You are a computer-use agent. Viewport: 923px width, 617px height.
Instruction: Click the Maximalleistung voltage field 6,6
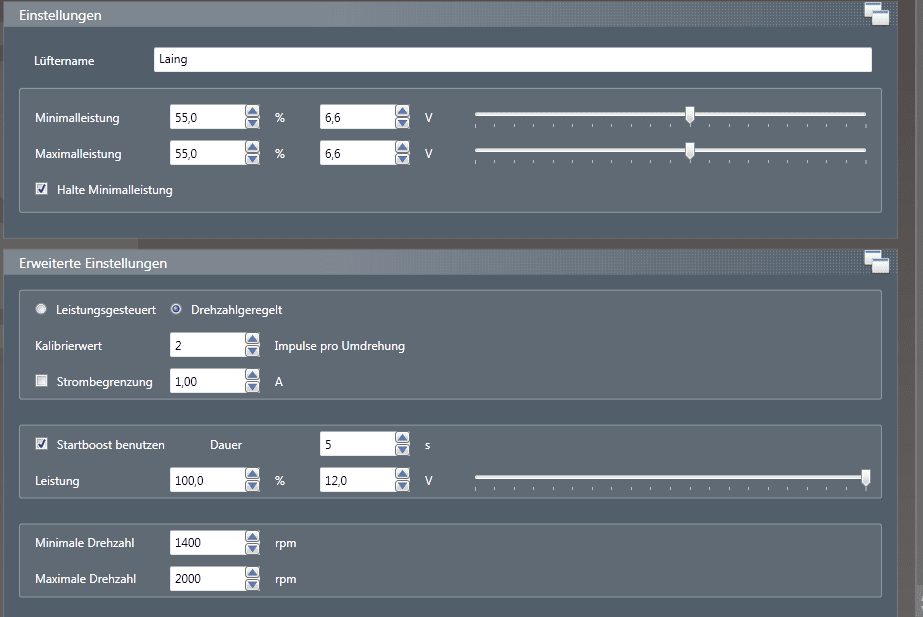(x=358, y=153)
